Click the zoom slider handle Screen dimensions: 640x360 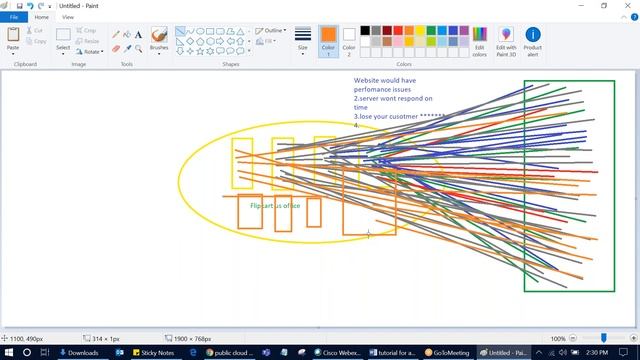(603, 338)
